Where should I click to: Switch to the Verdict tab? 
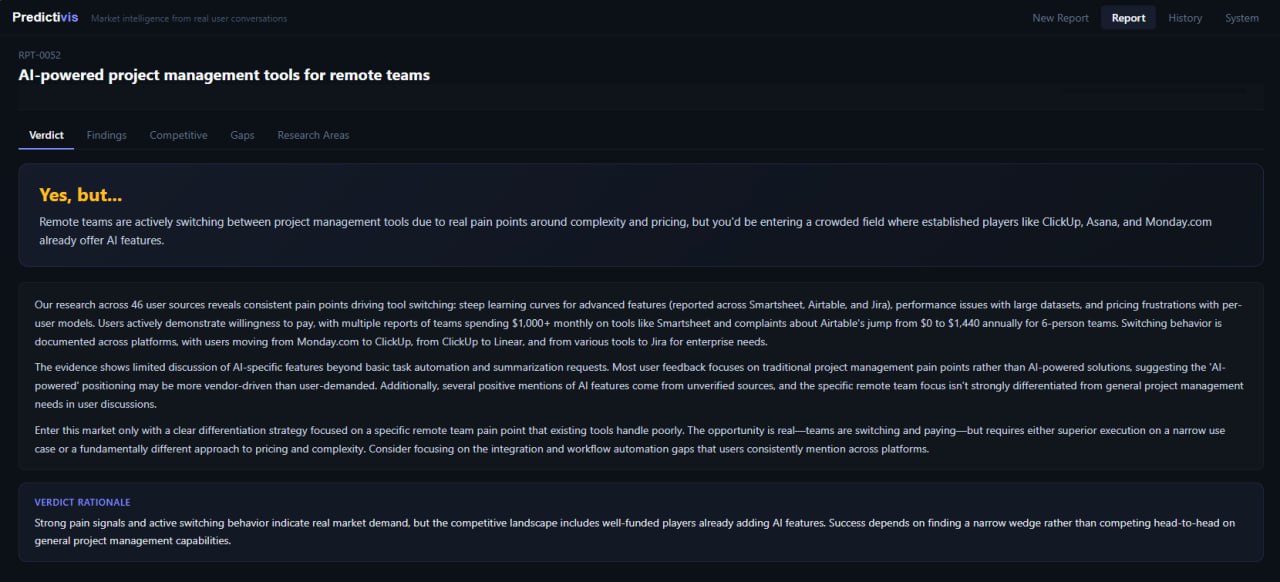46,135
